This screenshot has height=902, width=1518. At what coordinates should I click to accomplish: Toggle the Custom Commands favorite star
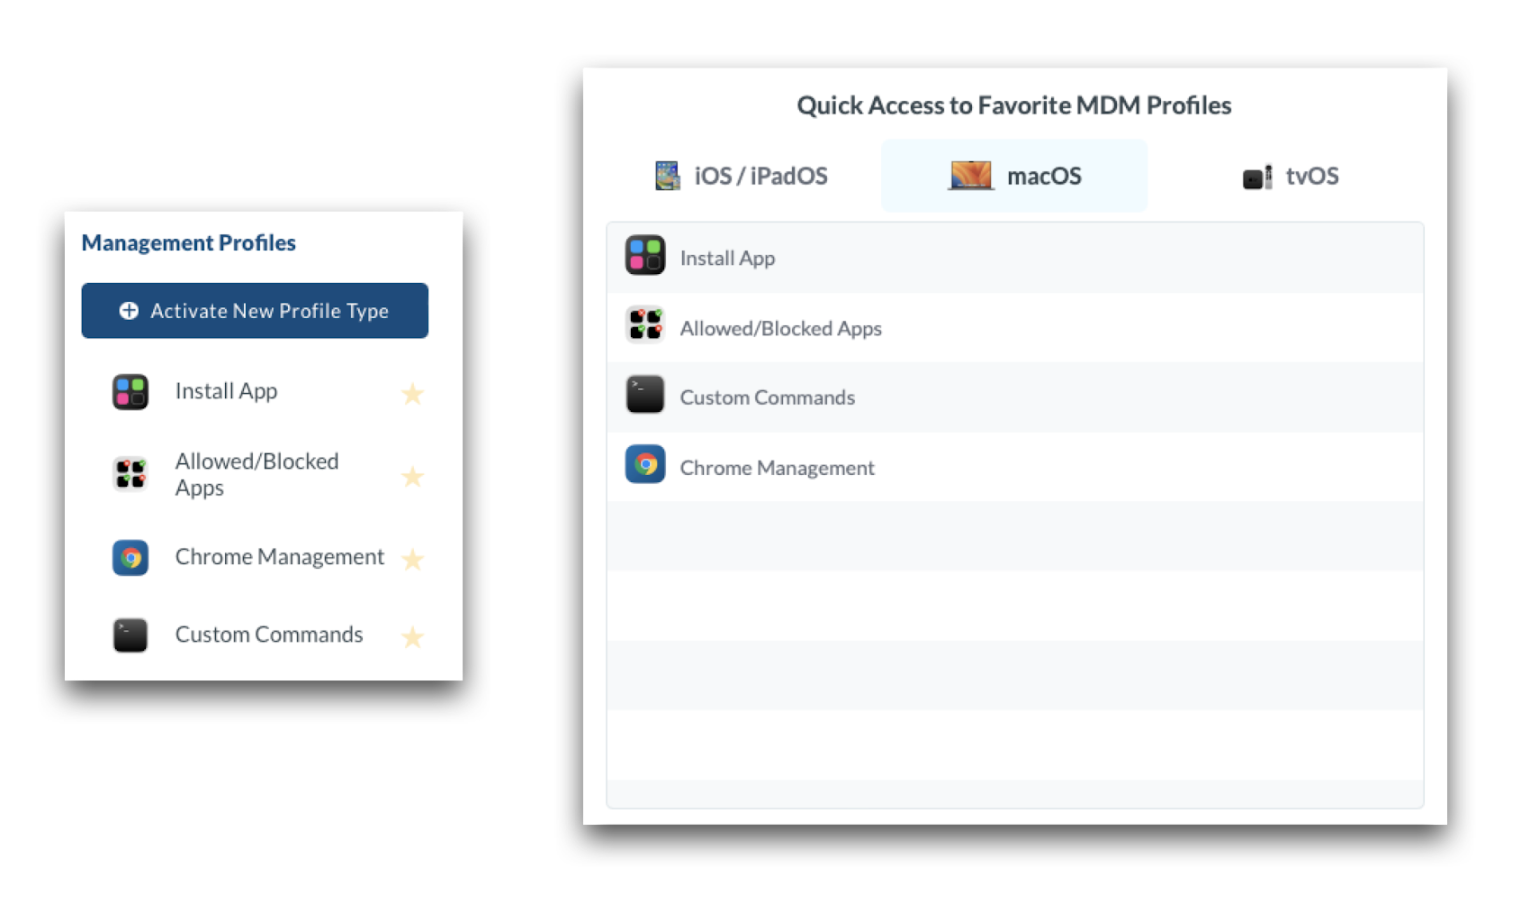click(x=412, y=637)
